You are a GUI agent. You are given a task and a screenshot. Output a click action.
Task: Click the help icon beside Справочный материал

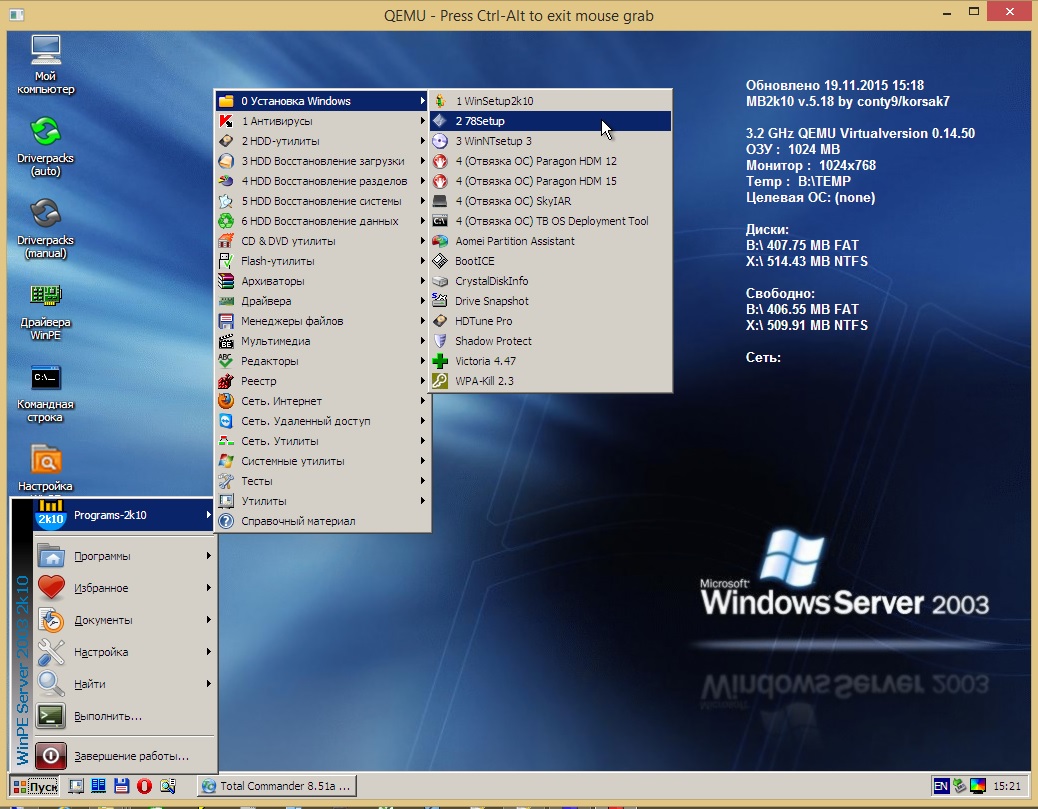point(226,521)
